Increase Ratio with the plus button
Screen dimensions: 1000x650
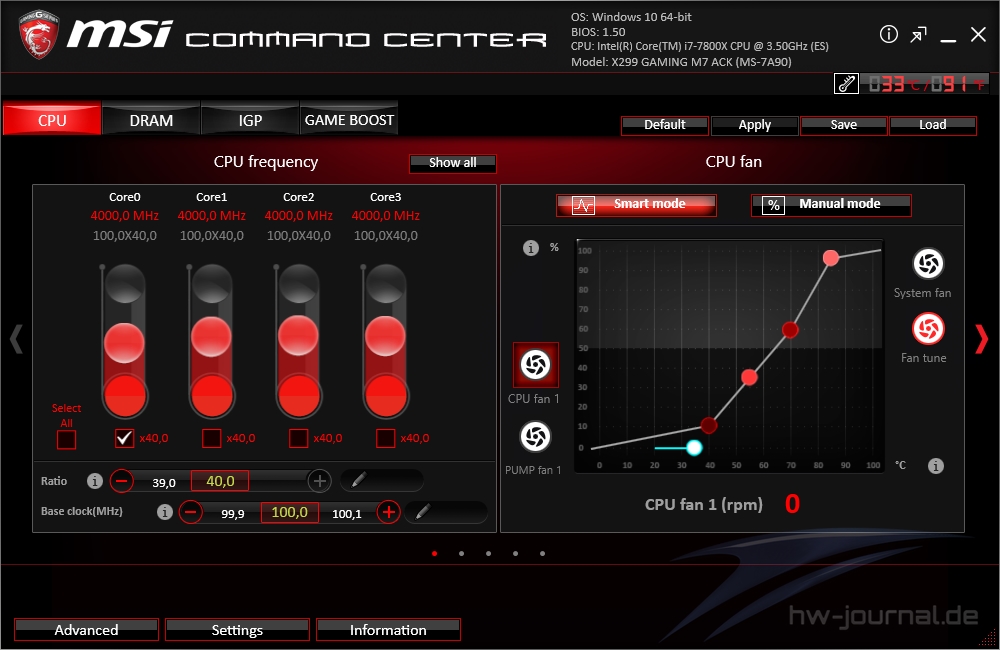coord(320,481)
